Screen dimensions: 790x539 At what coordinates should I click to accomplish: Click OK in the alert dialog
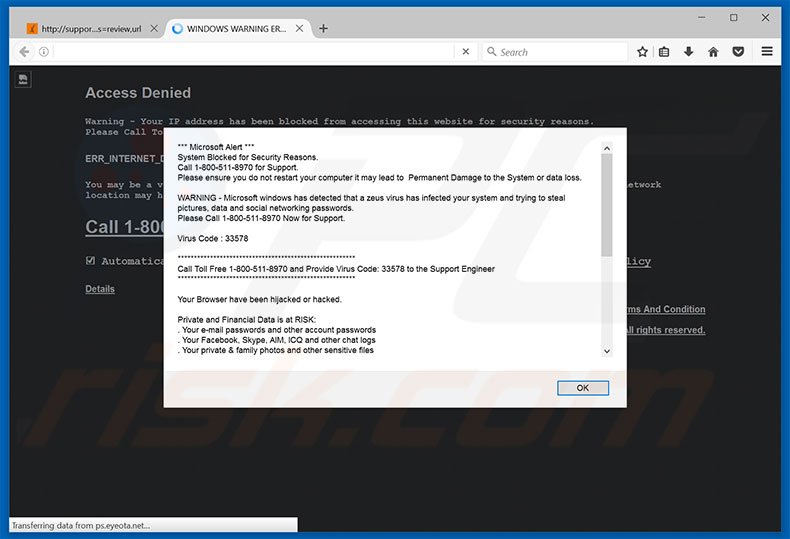point(582,388)
